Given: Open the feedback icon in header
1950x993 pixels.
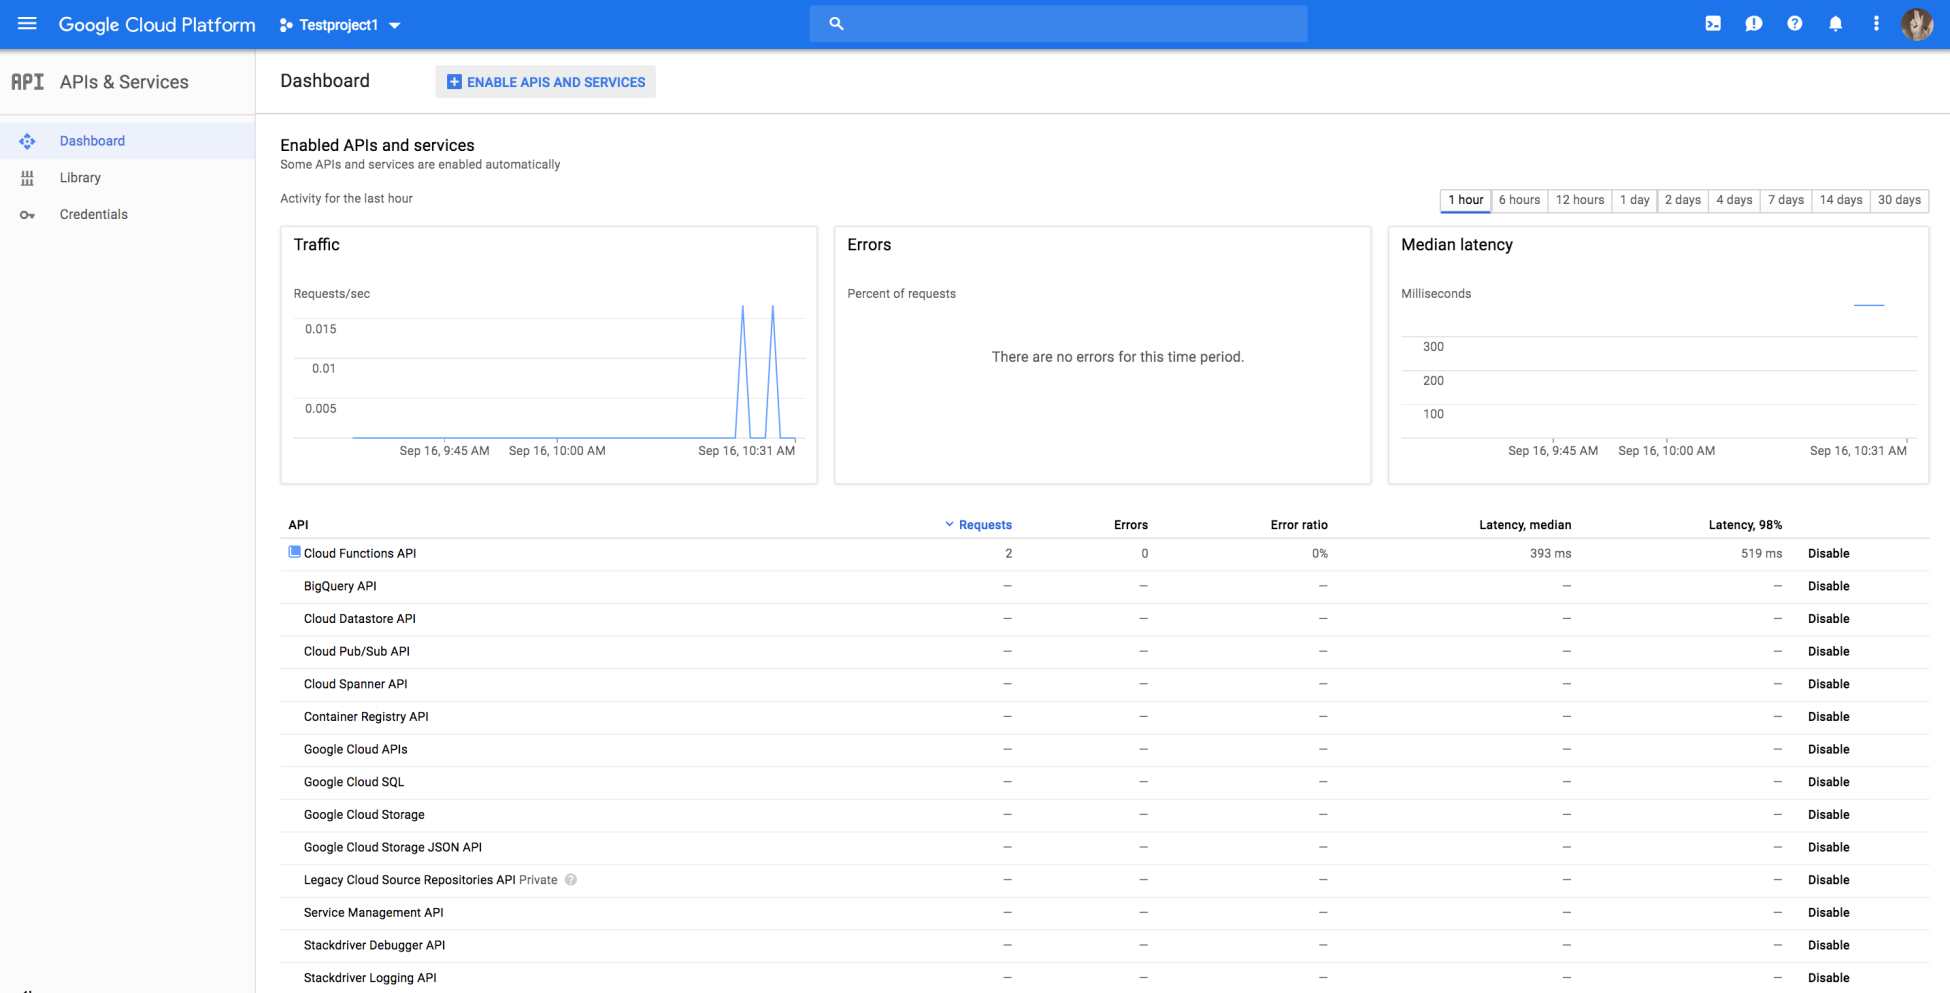Looking at the screenshot, I should coord(1754,24).
